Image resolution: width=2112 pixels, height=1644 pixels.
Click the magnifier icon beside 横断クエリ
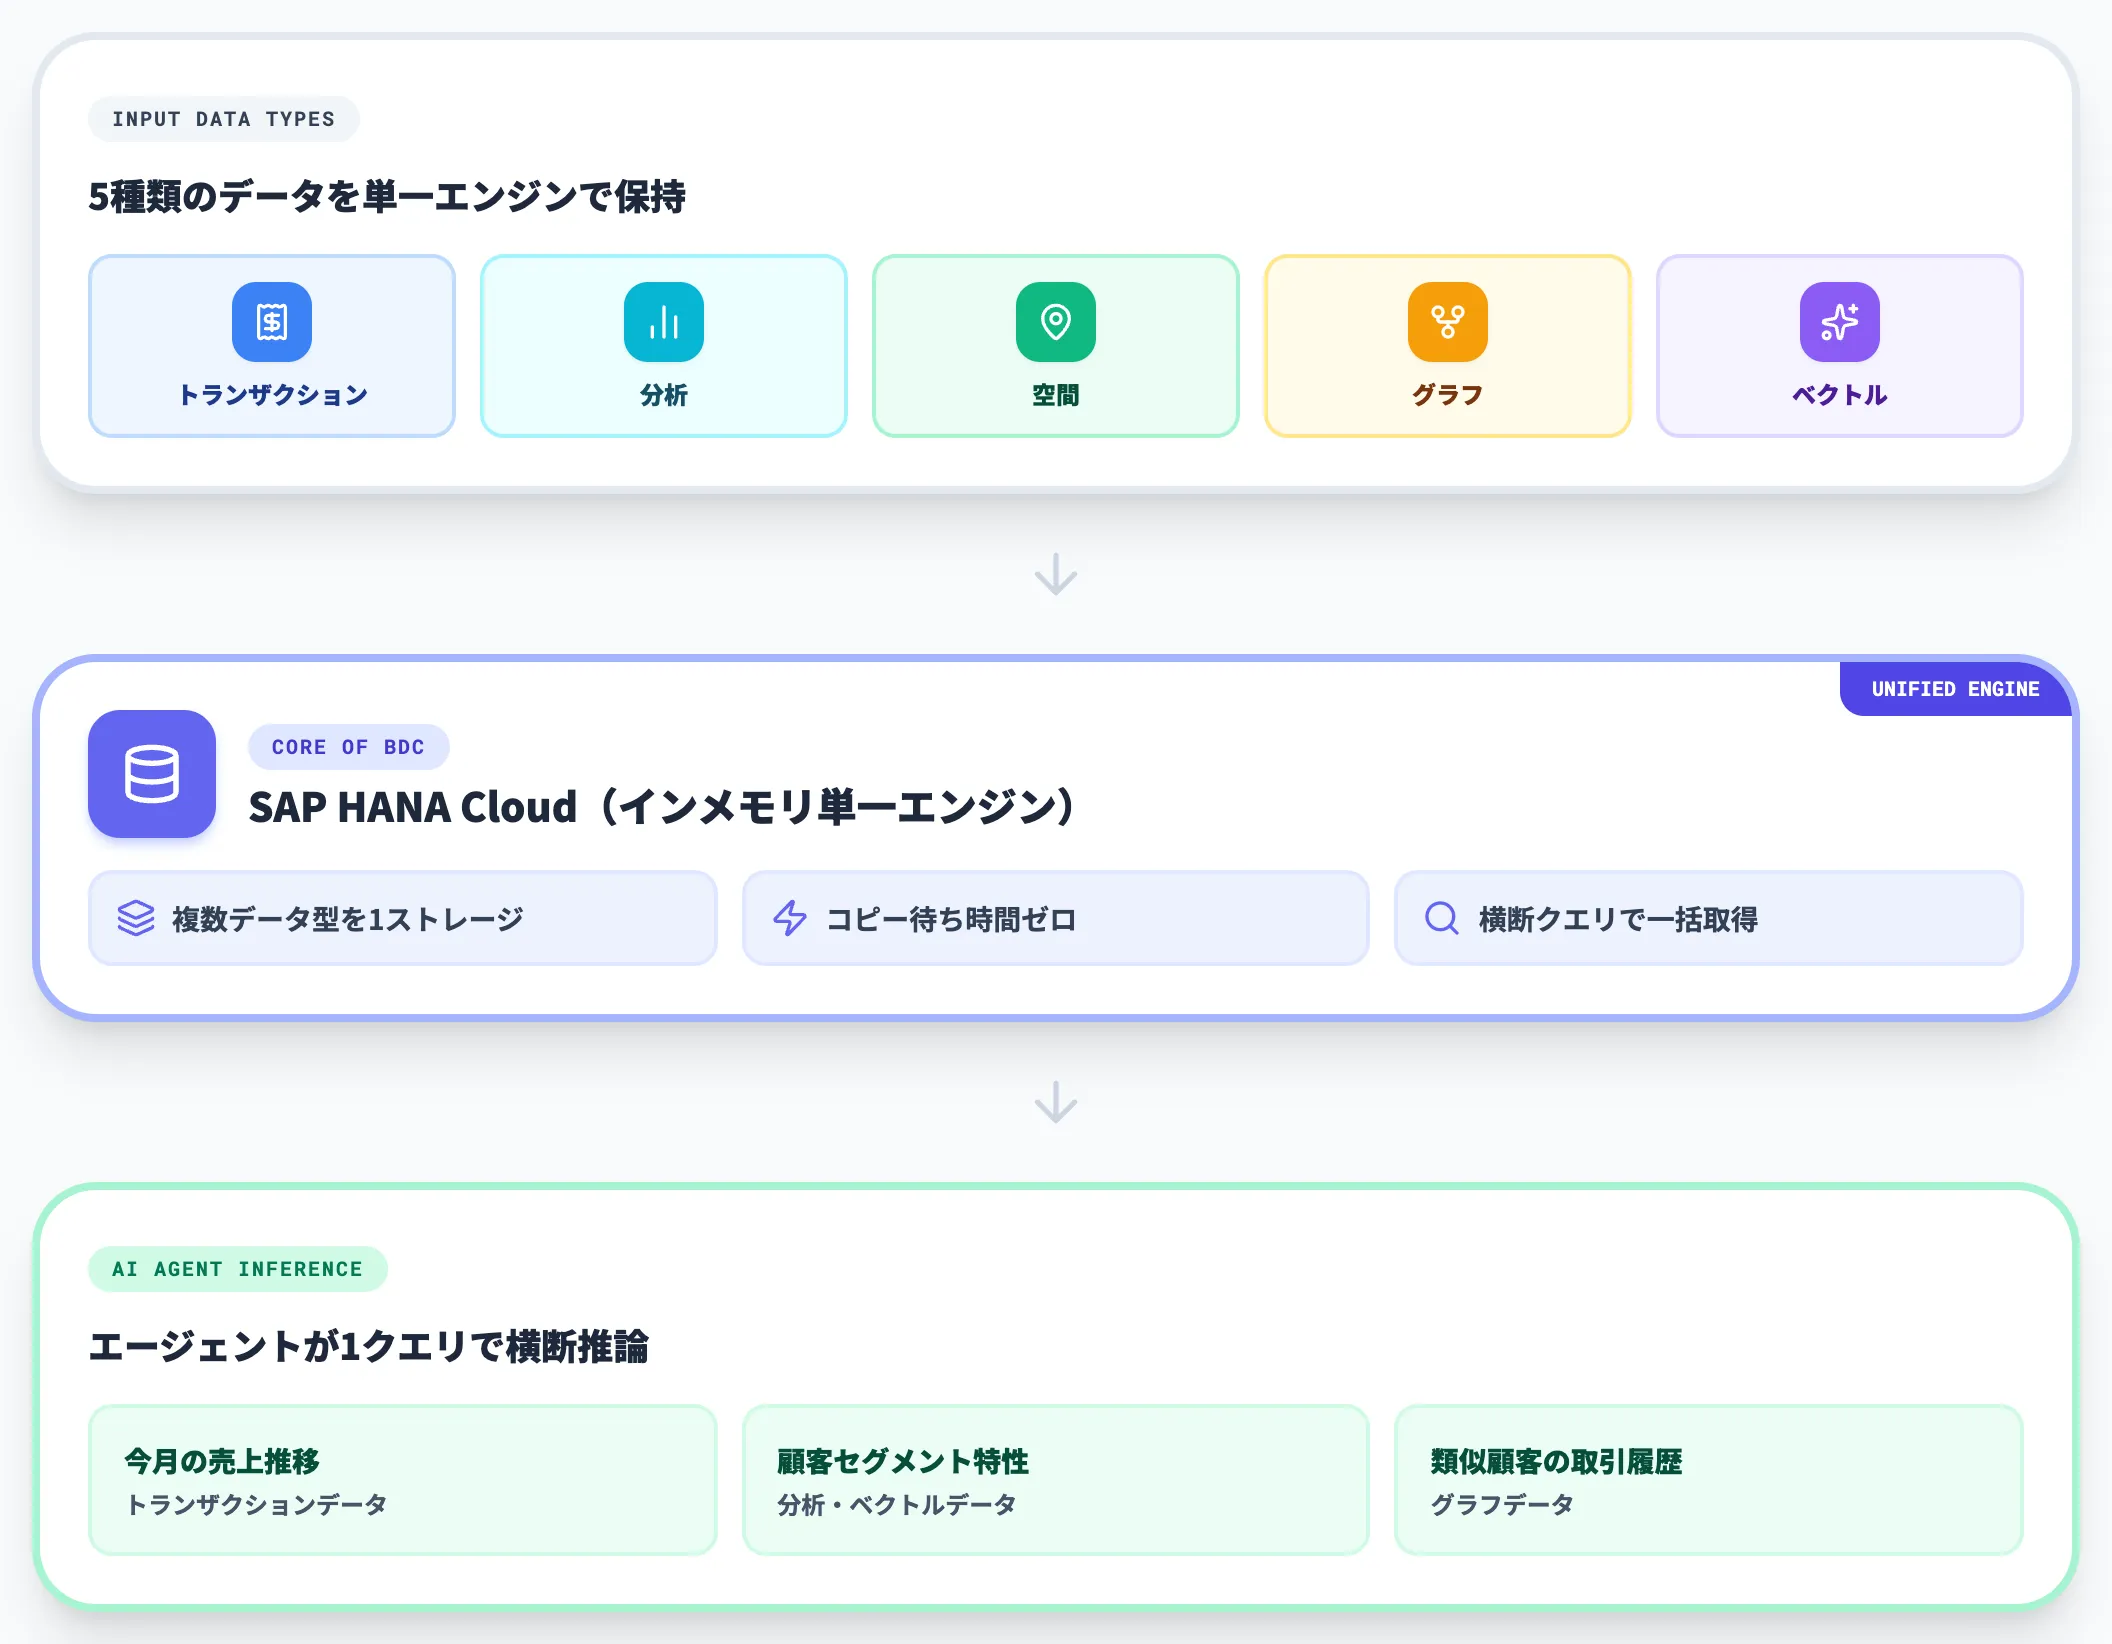coord(1442,918)
